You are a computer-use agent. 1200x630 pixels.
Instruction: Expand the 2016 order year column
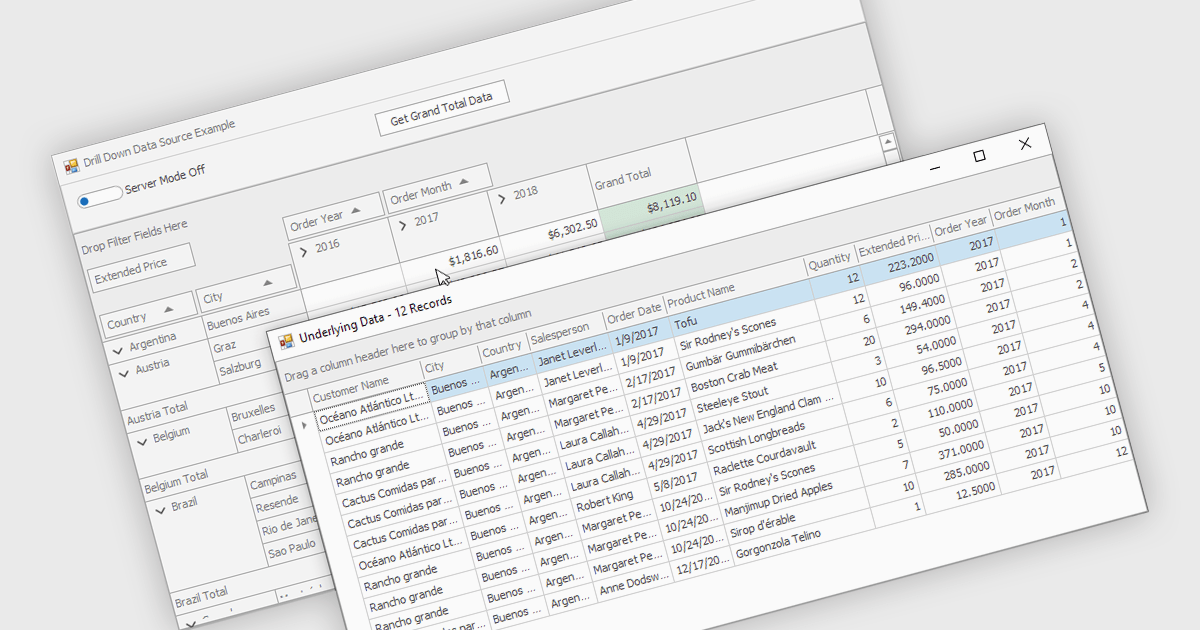[x=304, y=252]
